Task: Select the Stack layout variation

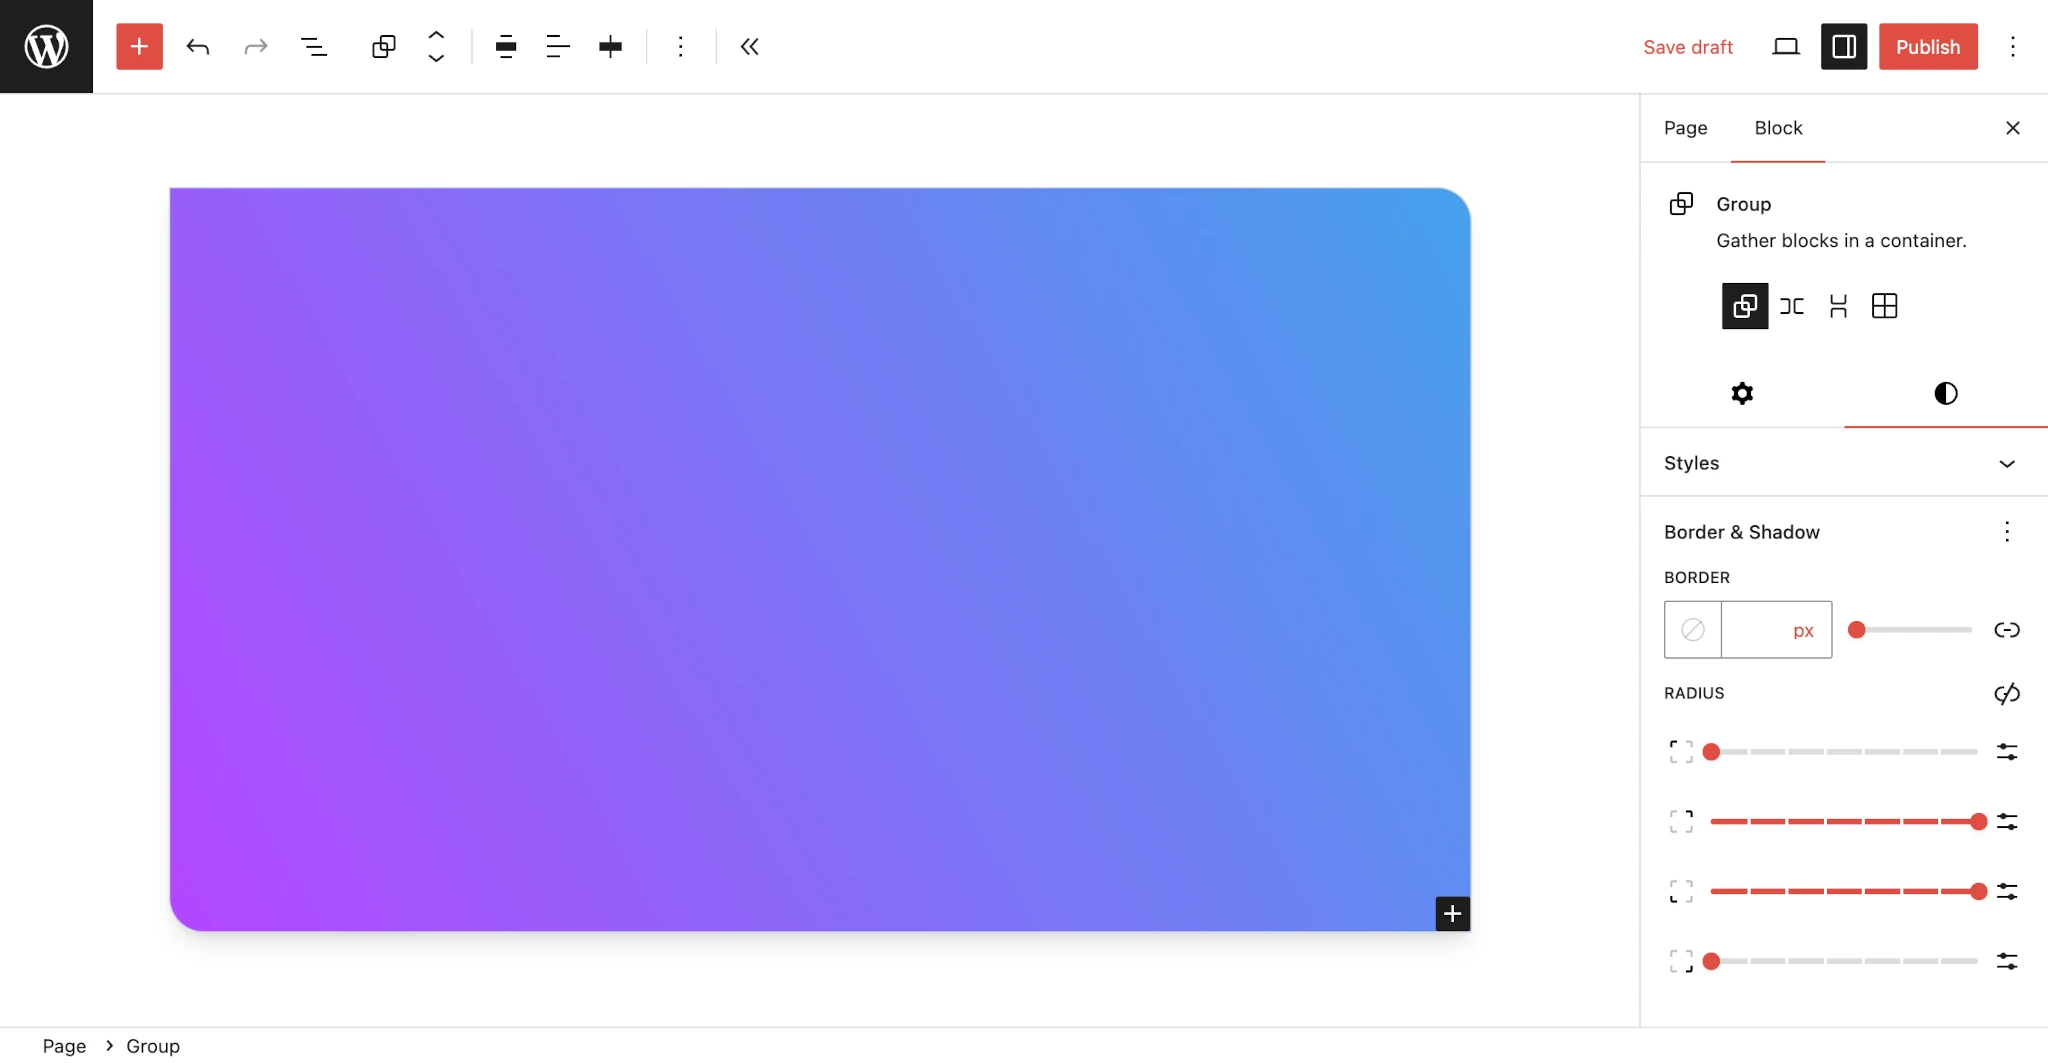Action: (x=1838, y=306)
